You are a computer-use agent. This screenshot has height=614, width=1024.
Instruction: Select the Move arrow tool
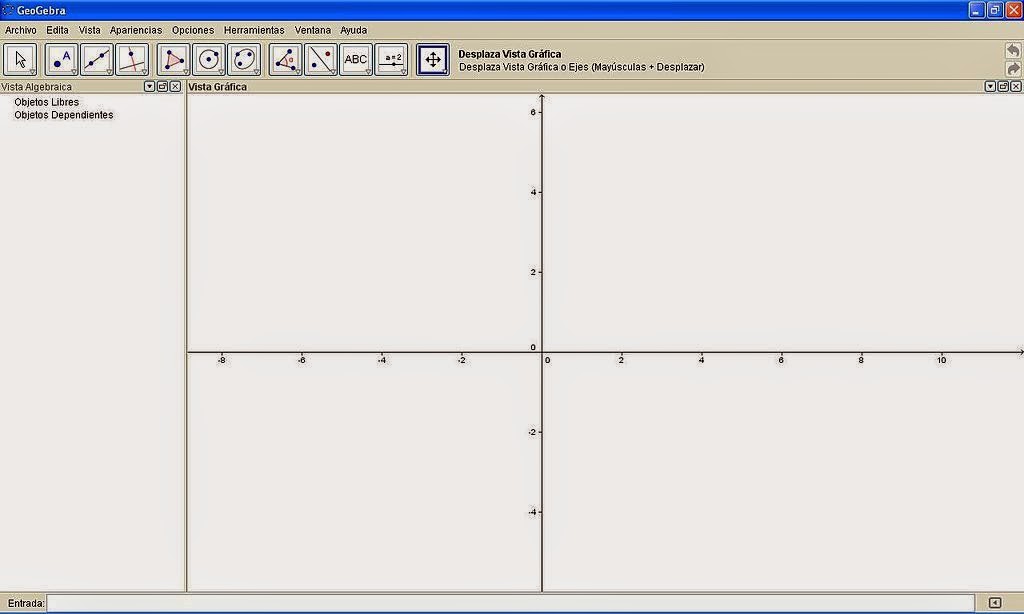tap(20, 60)
